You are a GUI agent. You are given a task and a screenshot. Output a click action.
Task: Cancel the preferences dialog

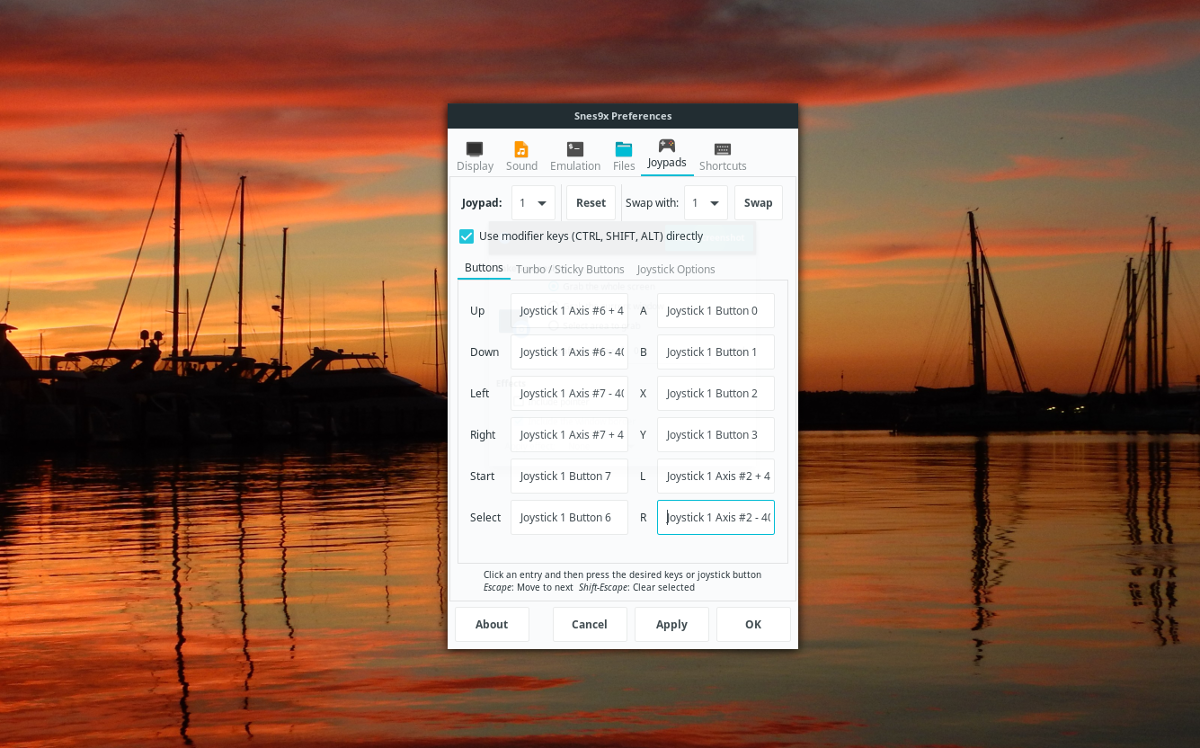590,624
